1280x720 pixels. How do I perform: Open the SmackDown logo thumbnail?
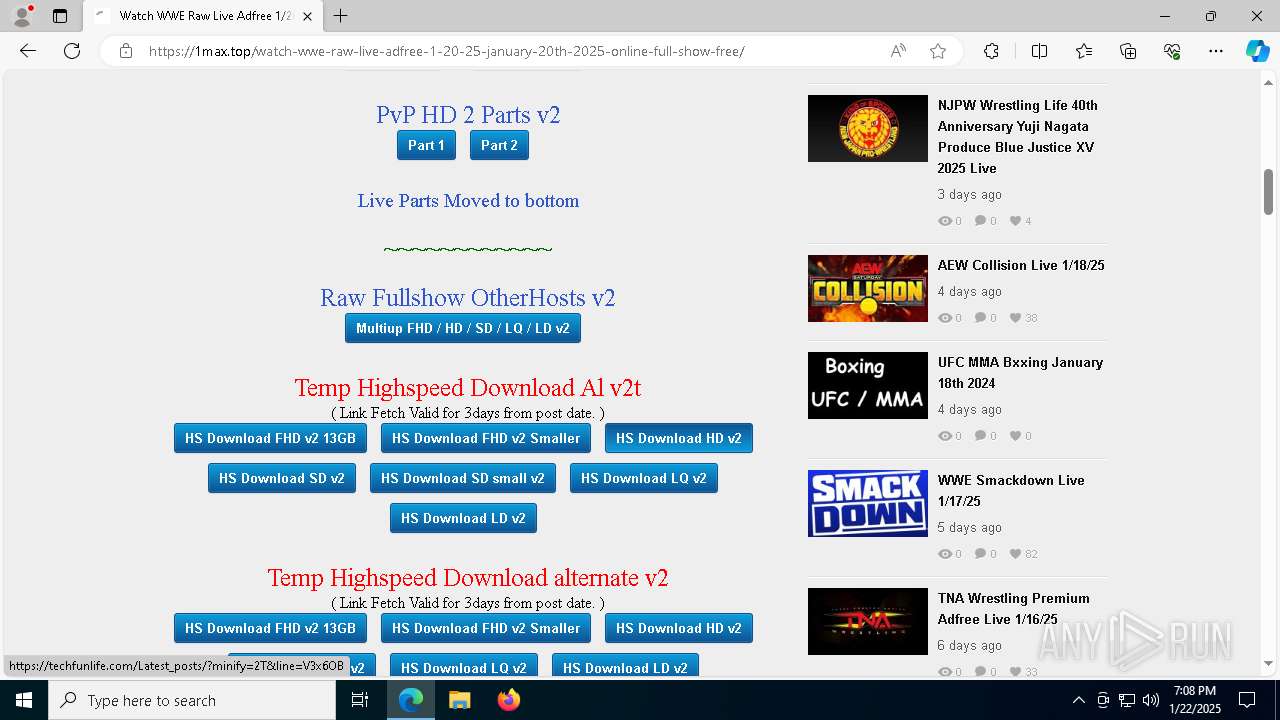[x=868, y=503]
